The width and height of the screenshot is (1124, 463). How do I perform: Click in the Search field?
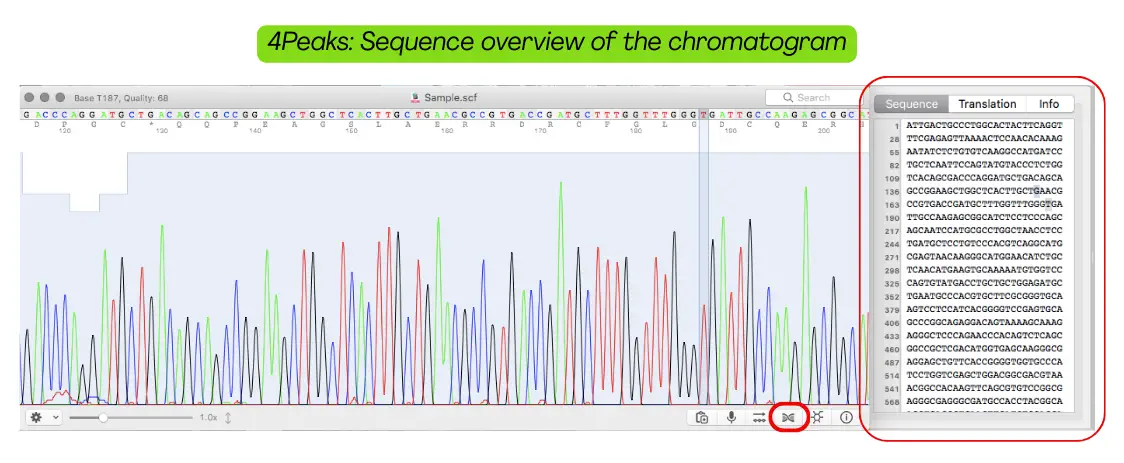tap(815, 97)
